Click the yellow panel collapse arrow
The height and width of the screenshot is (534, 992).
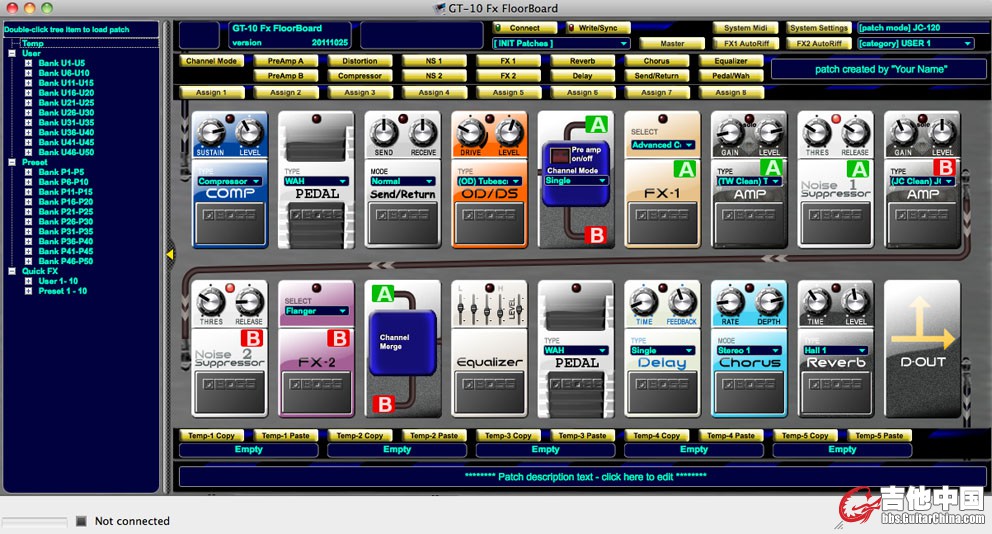click(x=170, y=254)
